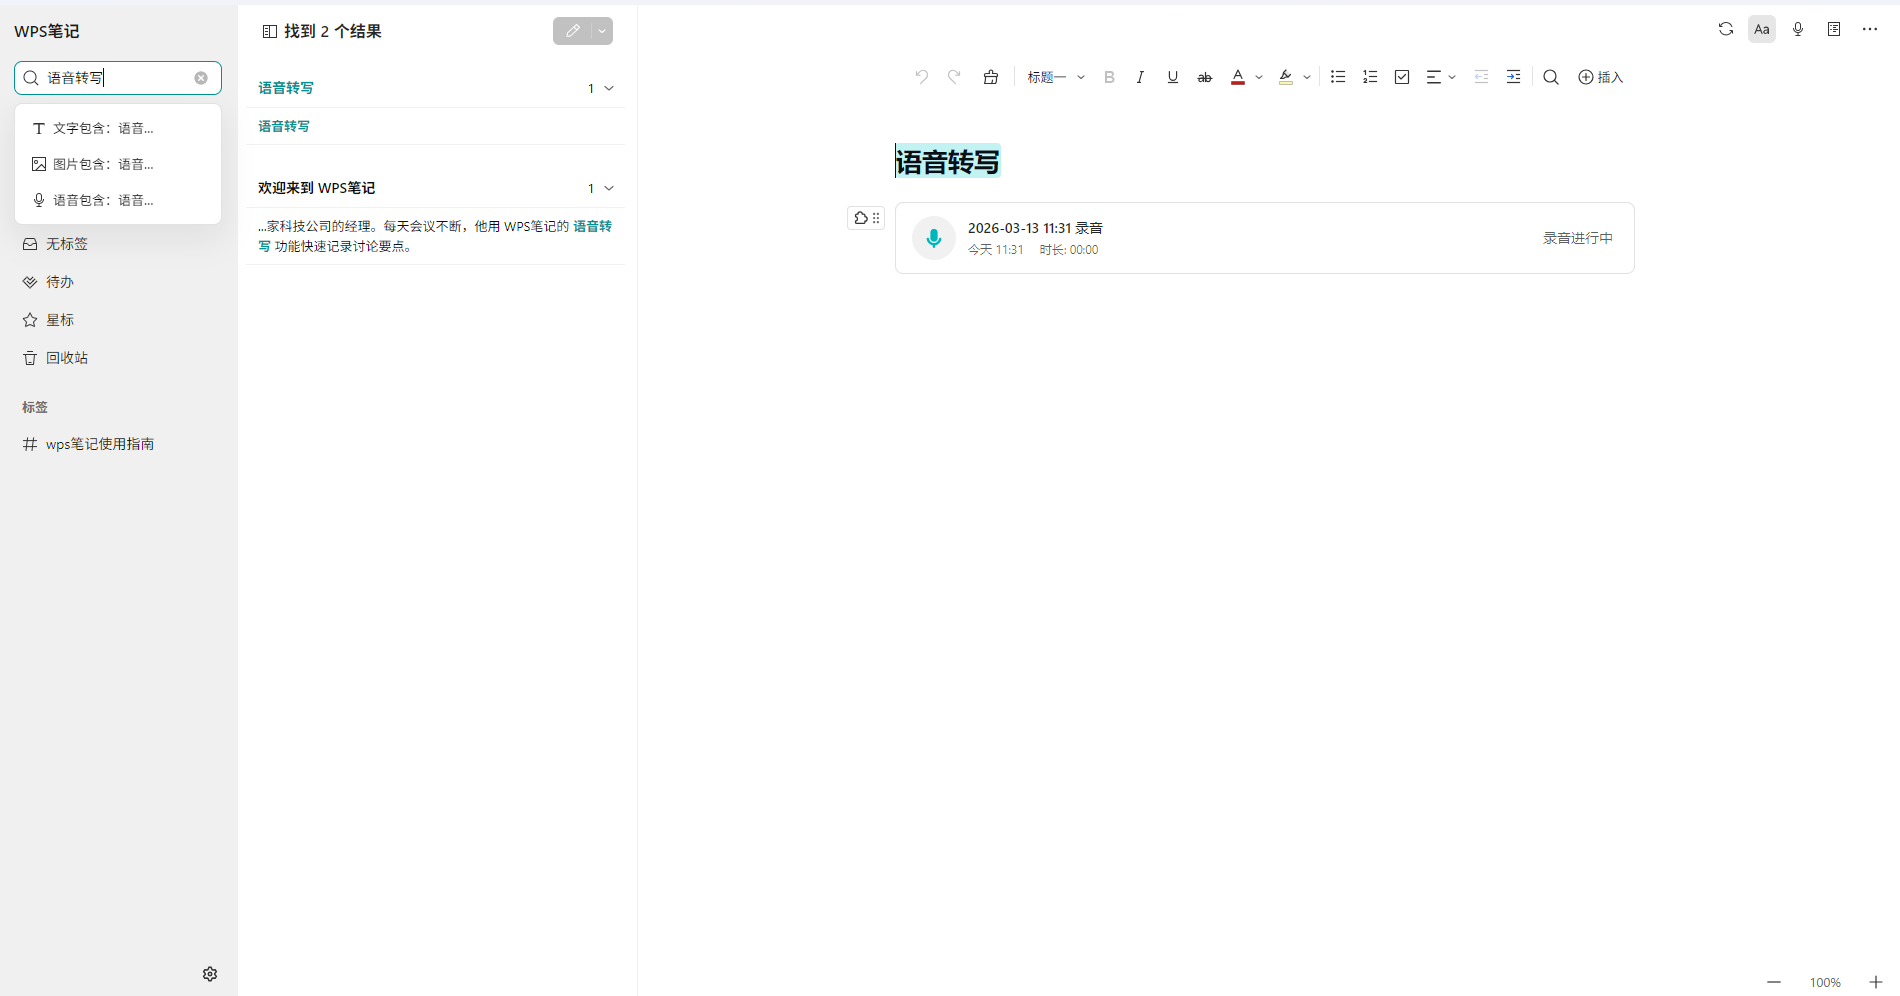Click the 录音进行中 recording status

[1578, 238]
